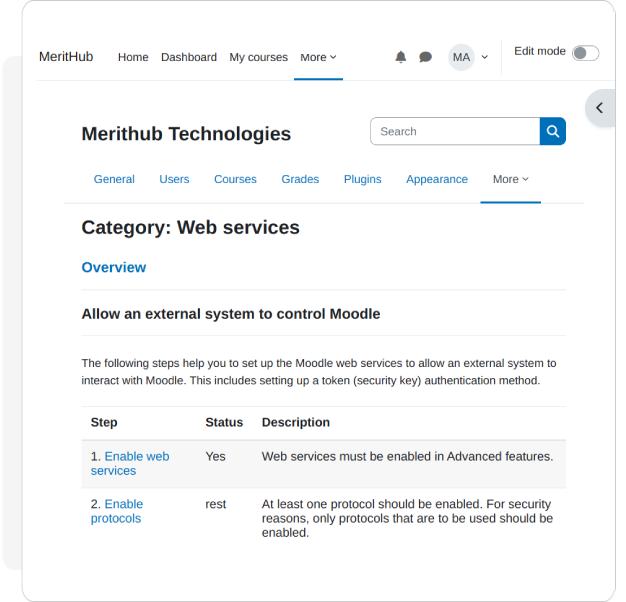The image size is (626, 602).
Task: Expand the top navigation More menu
Action: pos(318,57)
